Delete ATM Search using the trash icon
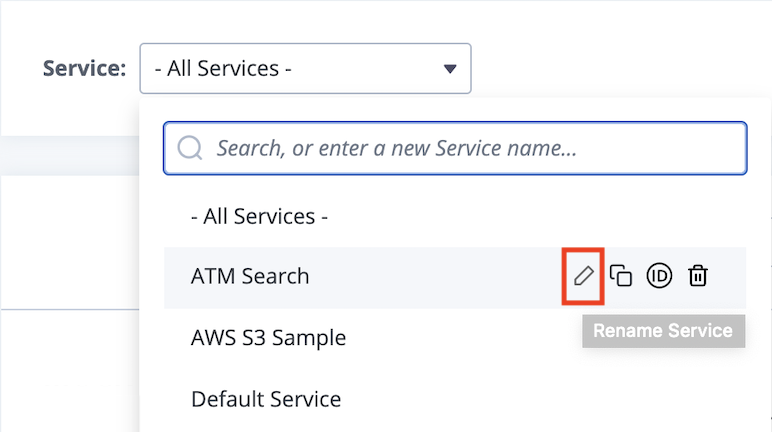772x432 pixels. (698, 276)
